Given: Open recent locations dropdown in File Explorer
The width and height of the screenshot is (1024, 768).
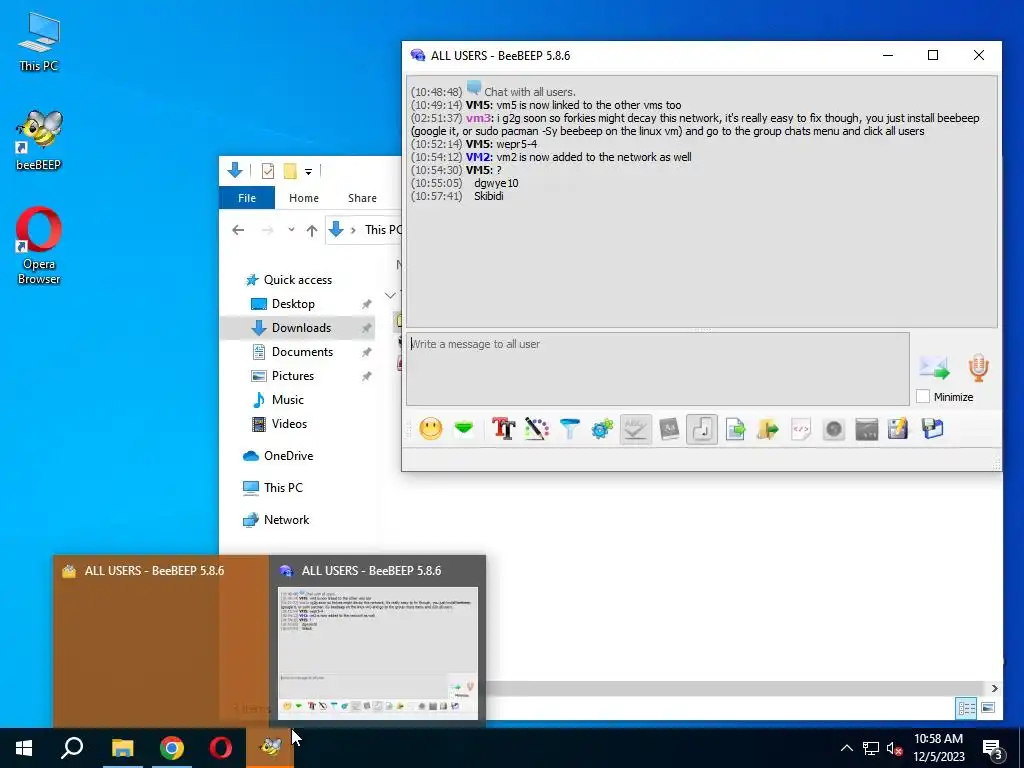Looking at the screenshot, I should pos(291,230).
